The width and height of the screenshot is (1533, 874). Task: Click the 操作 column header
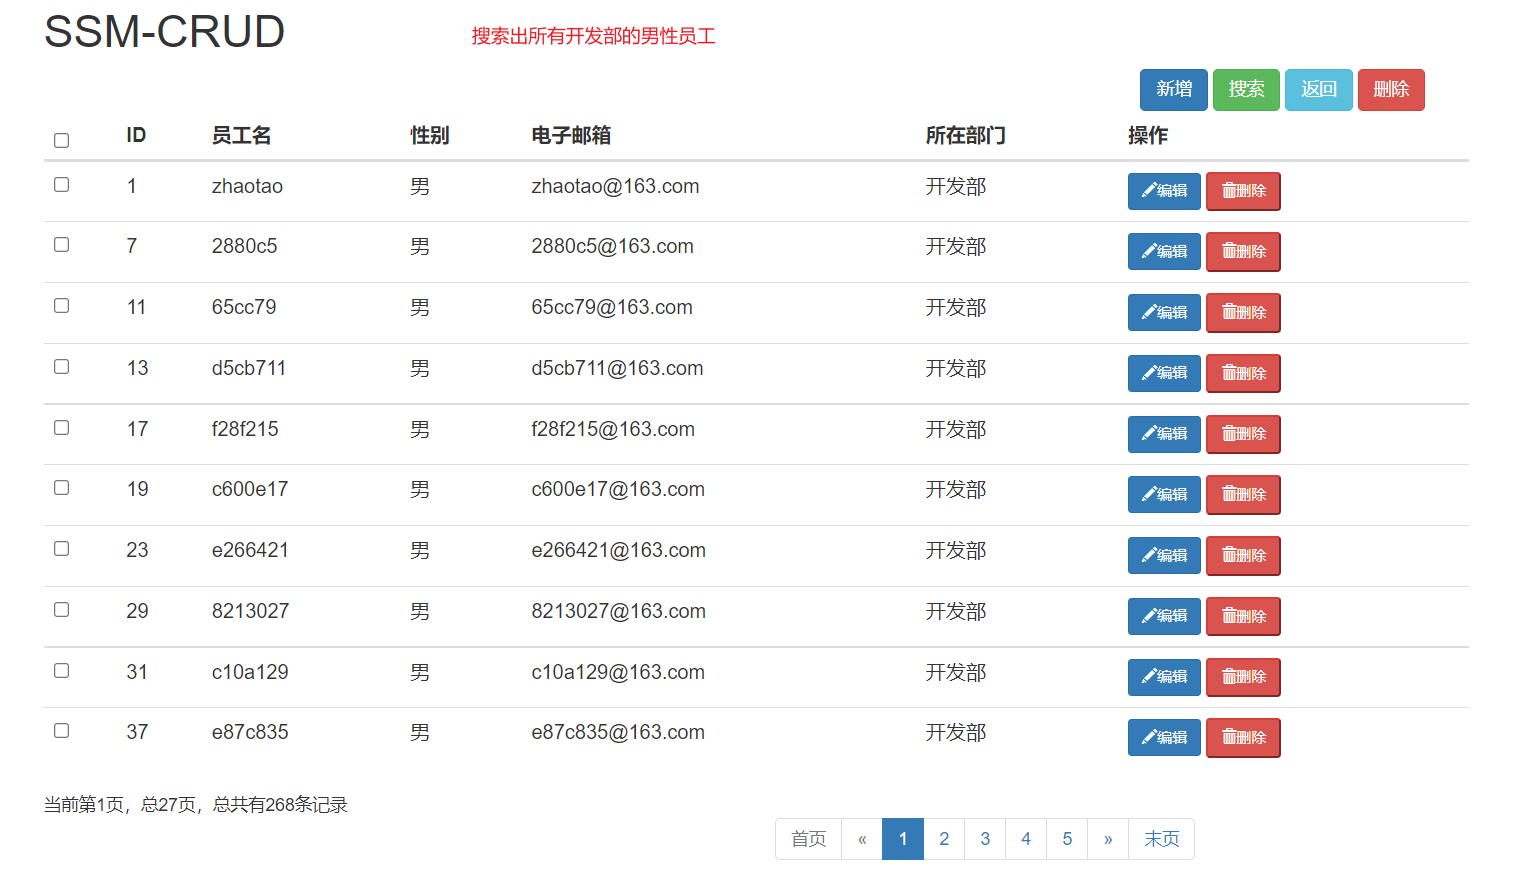tap(1148, 135)
